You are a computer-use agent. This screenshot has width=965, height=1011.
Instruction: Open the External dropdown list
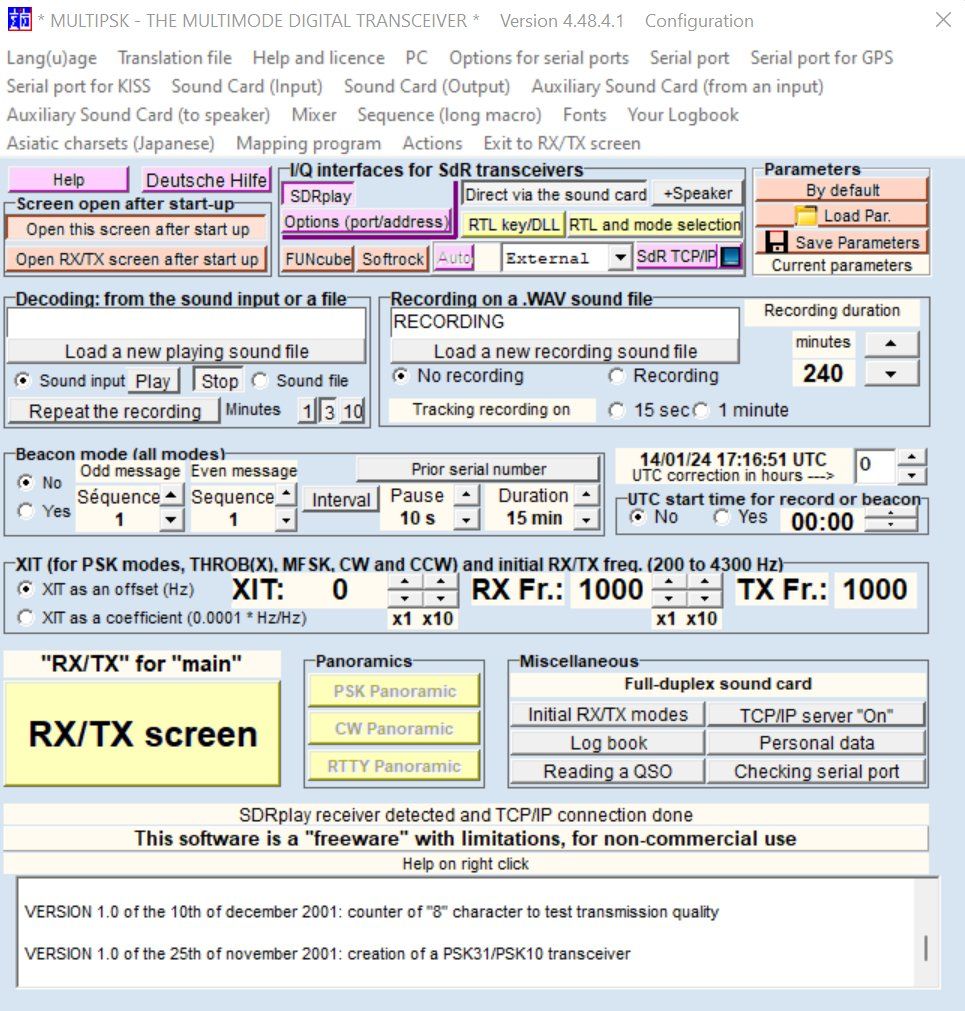[x=619, y=257]
